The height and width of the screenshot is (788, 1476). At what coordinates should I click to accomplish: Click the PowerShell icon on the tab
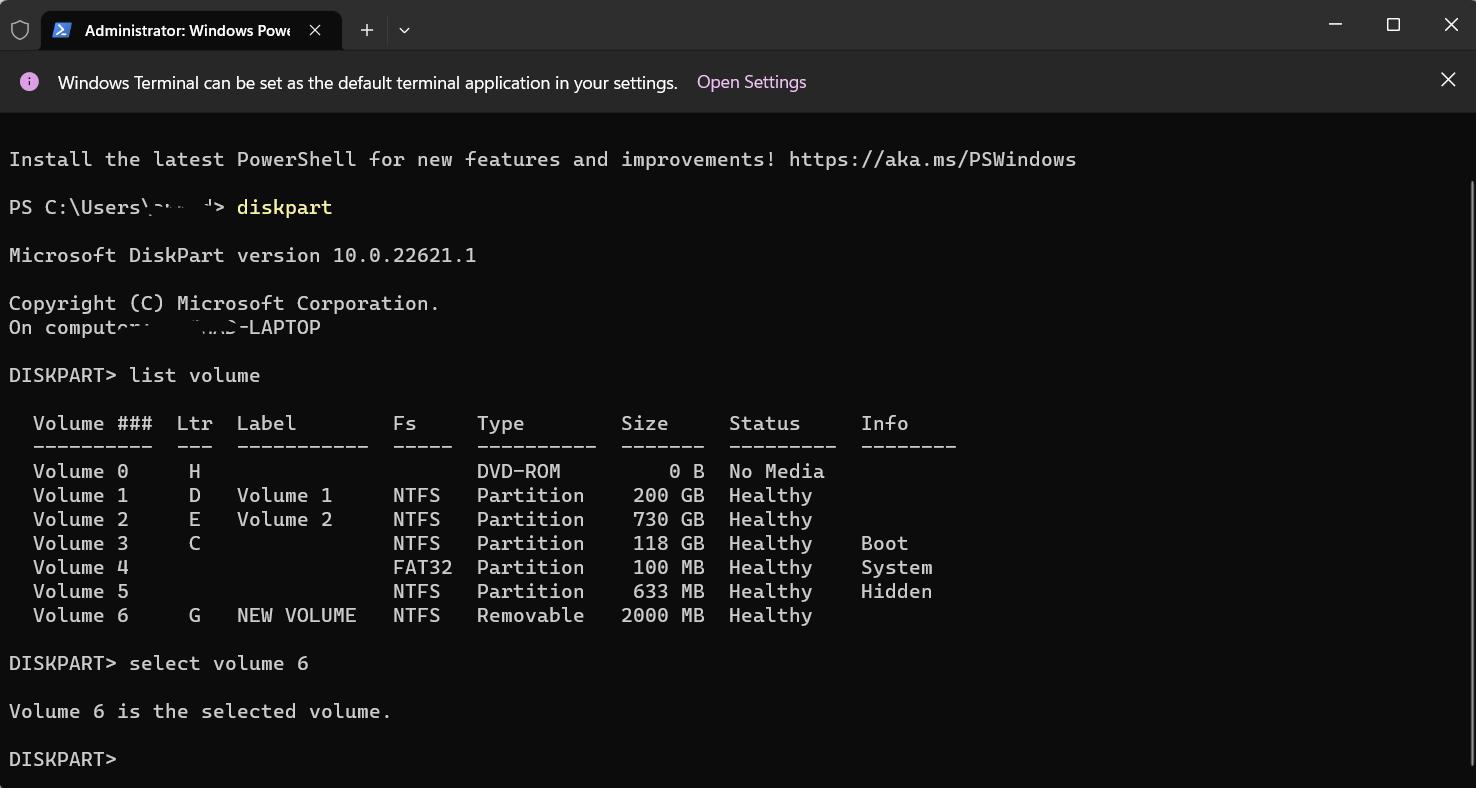[x=62, y=30]
